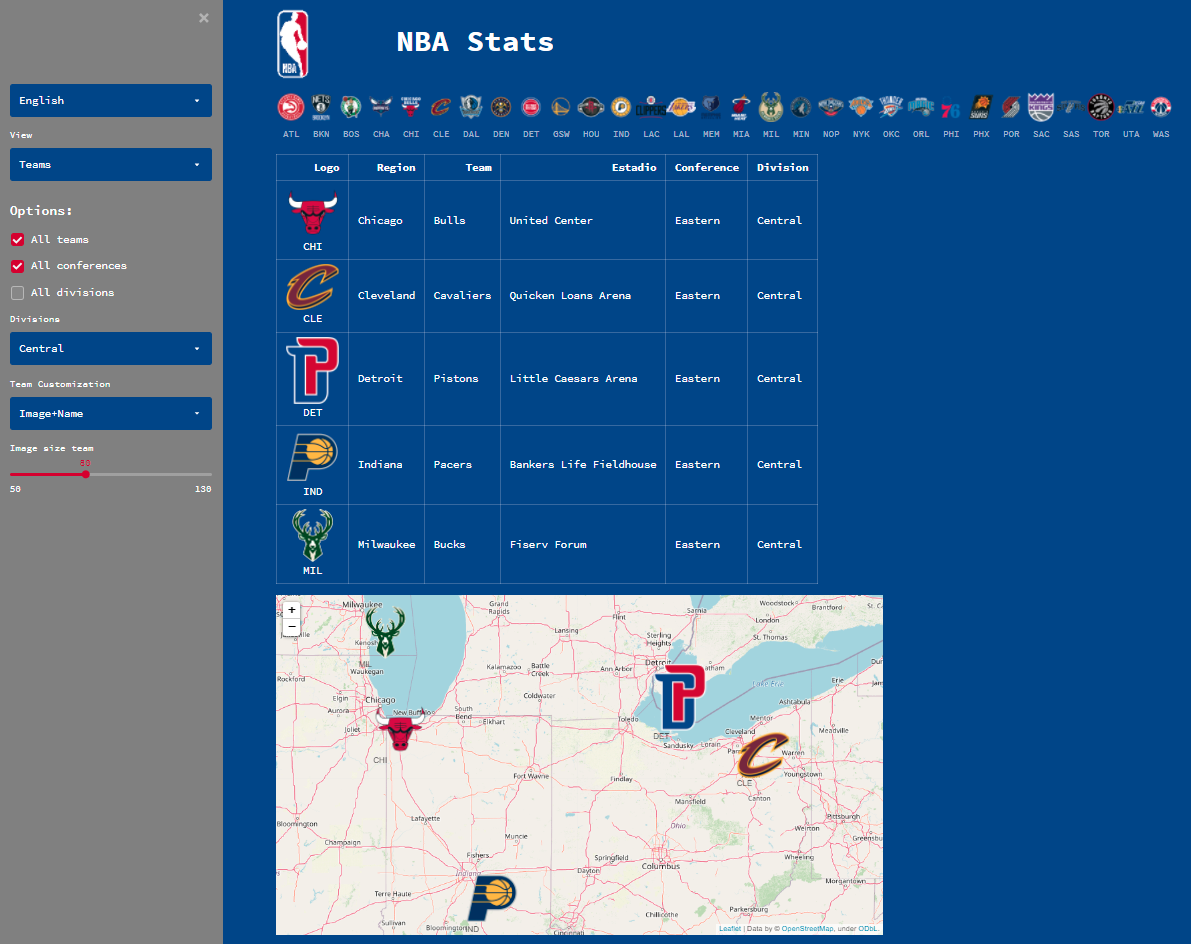Image resolution: width=1191 pixels, height=944 pixels.
Task: Click the NBA logo in header
Action: coord(292,44)
